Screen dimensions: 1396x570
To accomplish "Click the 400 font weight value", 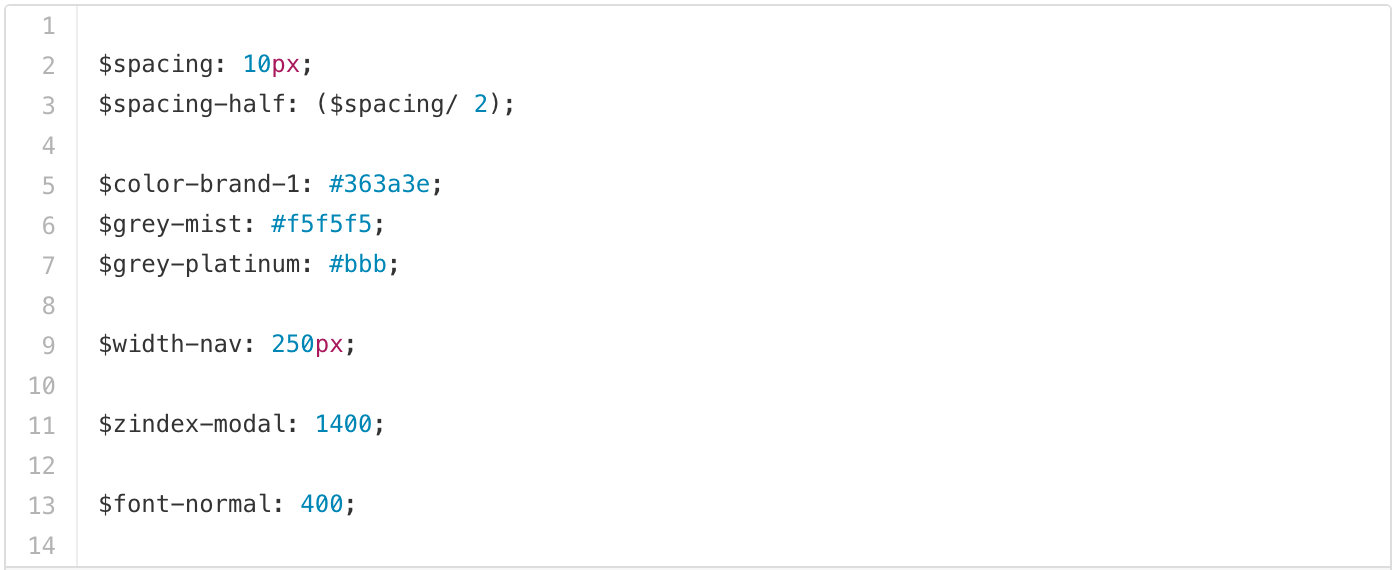I will click(321, 505).
